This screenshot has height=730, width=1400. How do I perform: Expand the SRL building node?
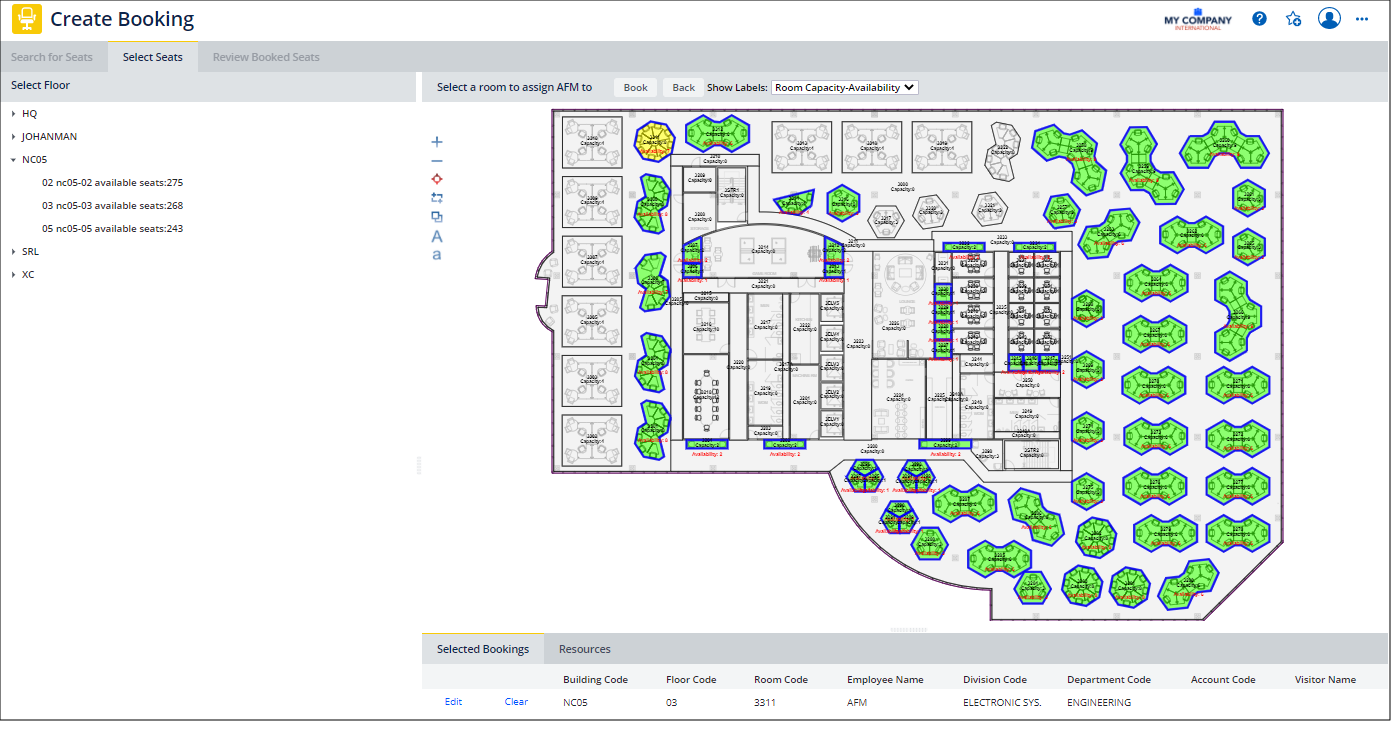pyautogui.click(x=14, y=251)
